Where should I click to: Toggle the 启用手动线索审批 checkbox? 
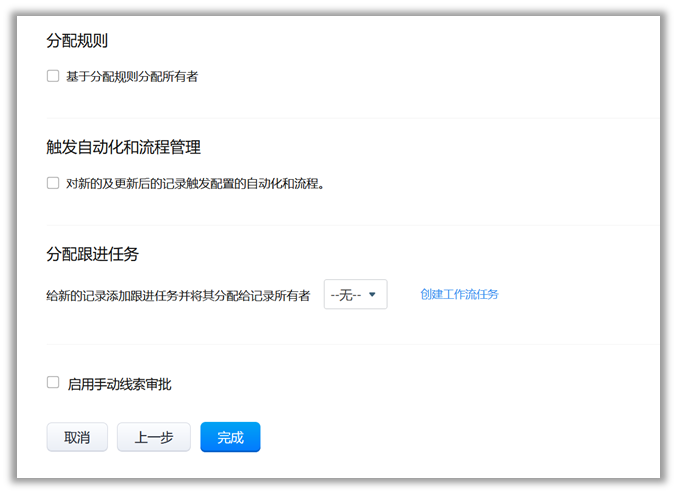[53, 382]
